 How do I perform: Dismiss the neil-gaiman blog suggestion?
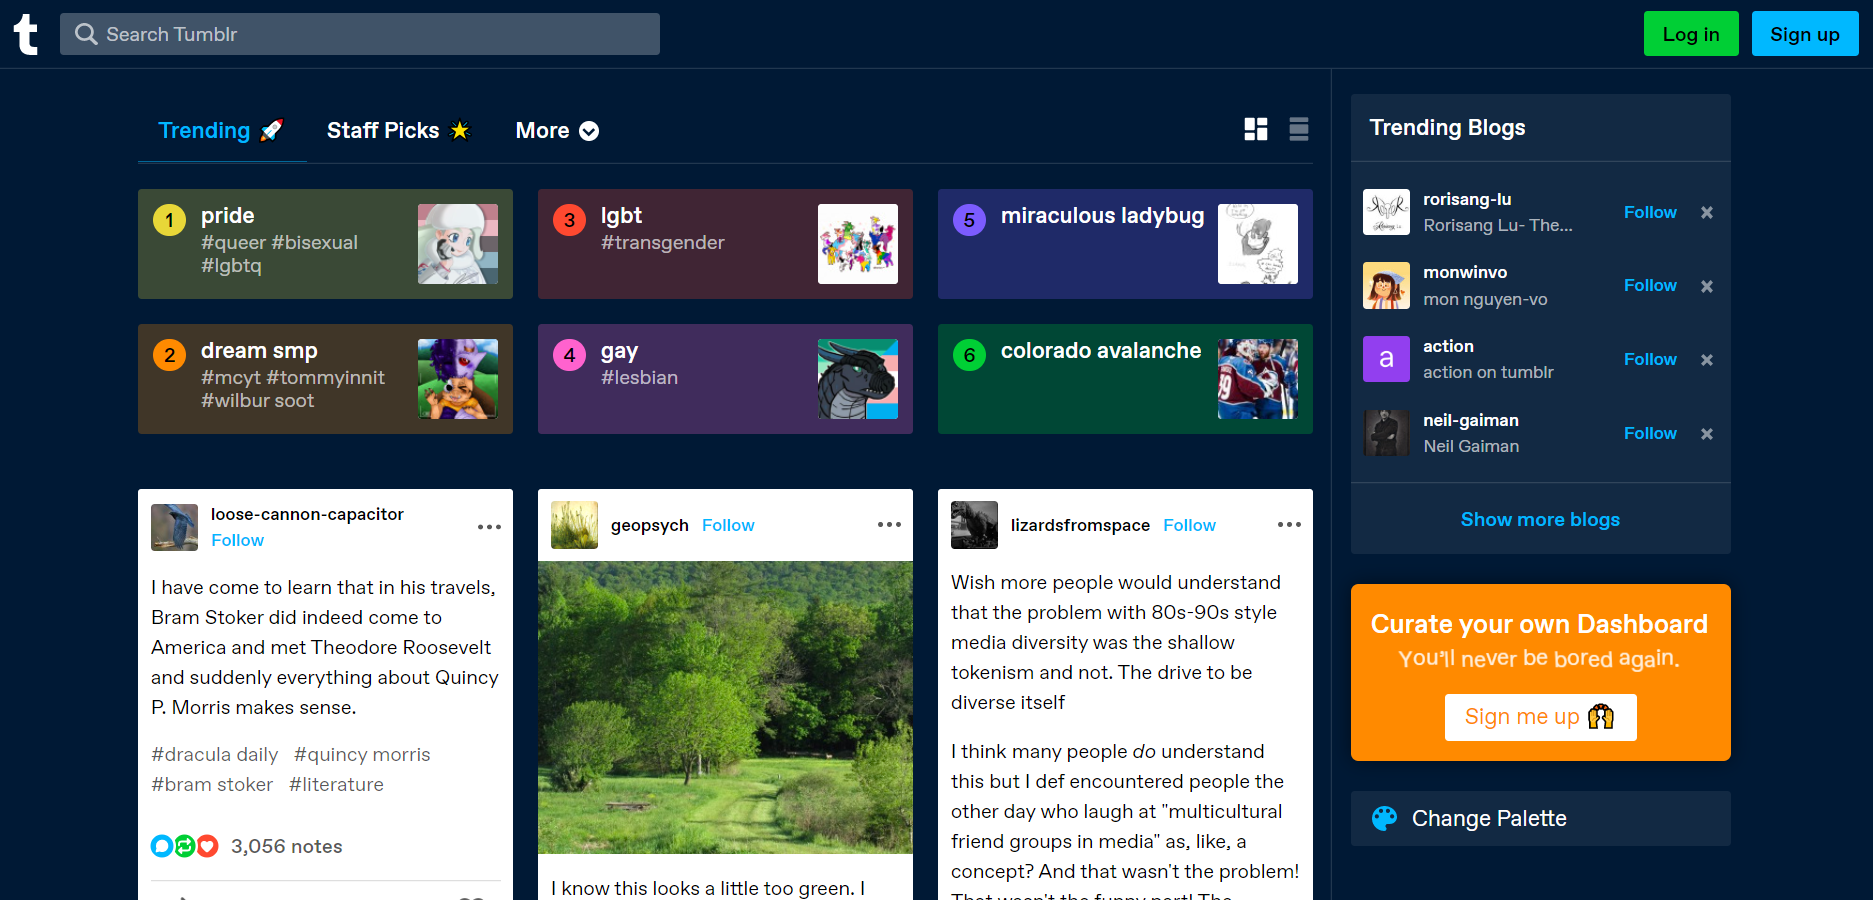click(1707, 434)
